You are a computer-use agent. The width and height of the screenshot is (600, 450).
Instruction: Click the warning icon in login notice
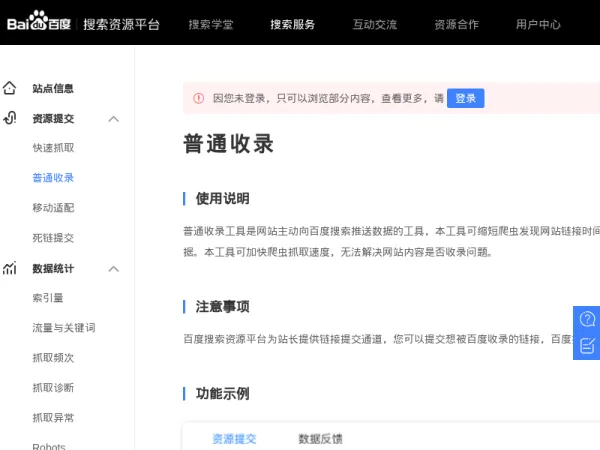tap(199, 98)
